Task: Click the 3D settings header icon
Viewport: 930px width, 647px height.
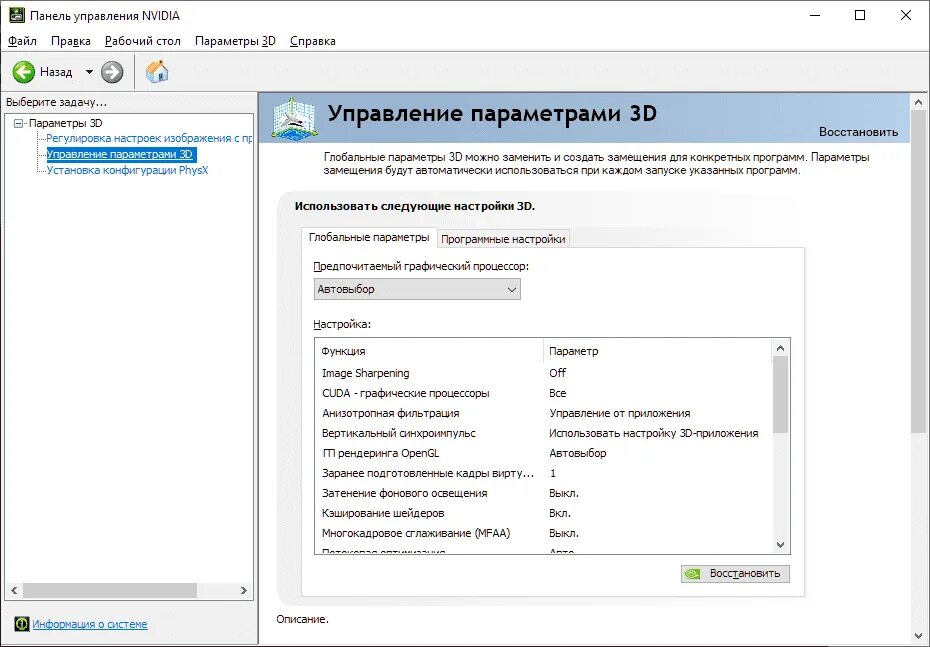Action: (x=295, y=119)
